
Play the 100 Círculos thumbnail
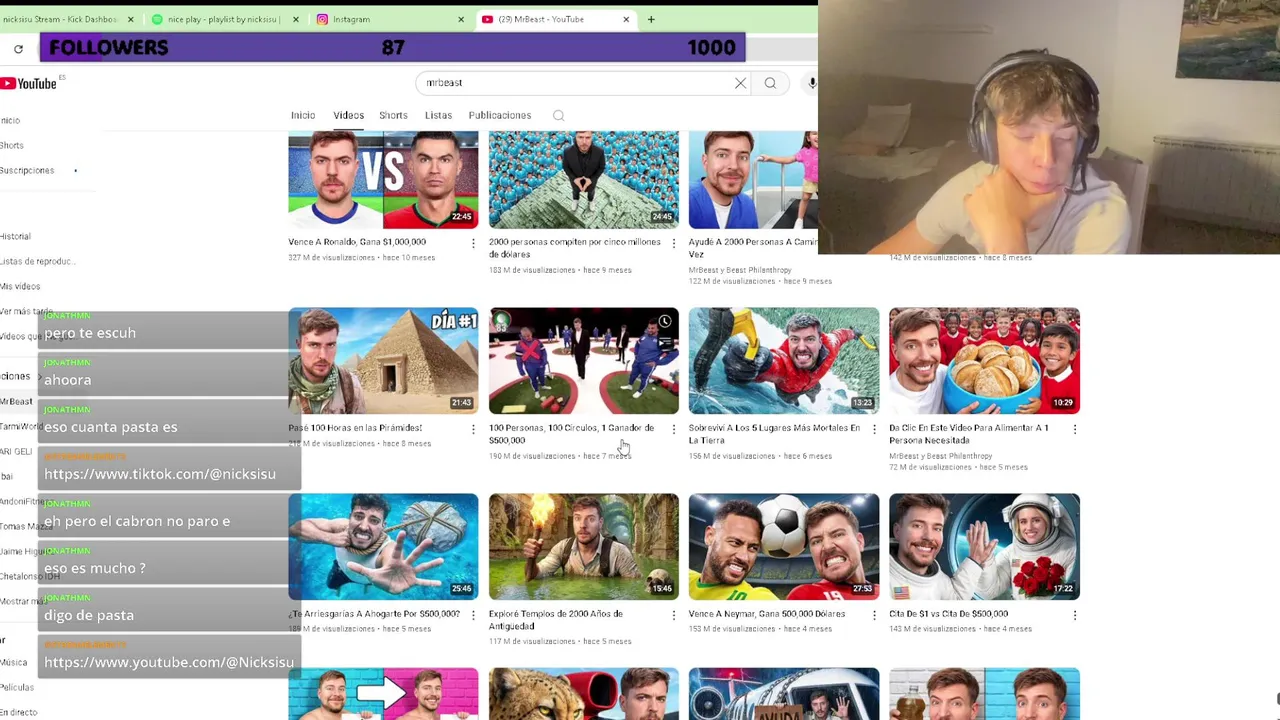[x=584, y=361]
